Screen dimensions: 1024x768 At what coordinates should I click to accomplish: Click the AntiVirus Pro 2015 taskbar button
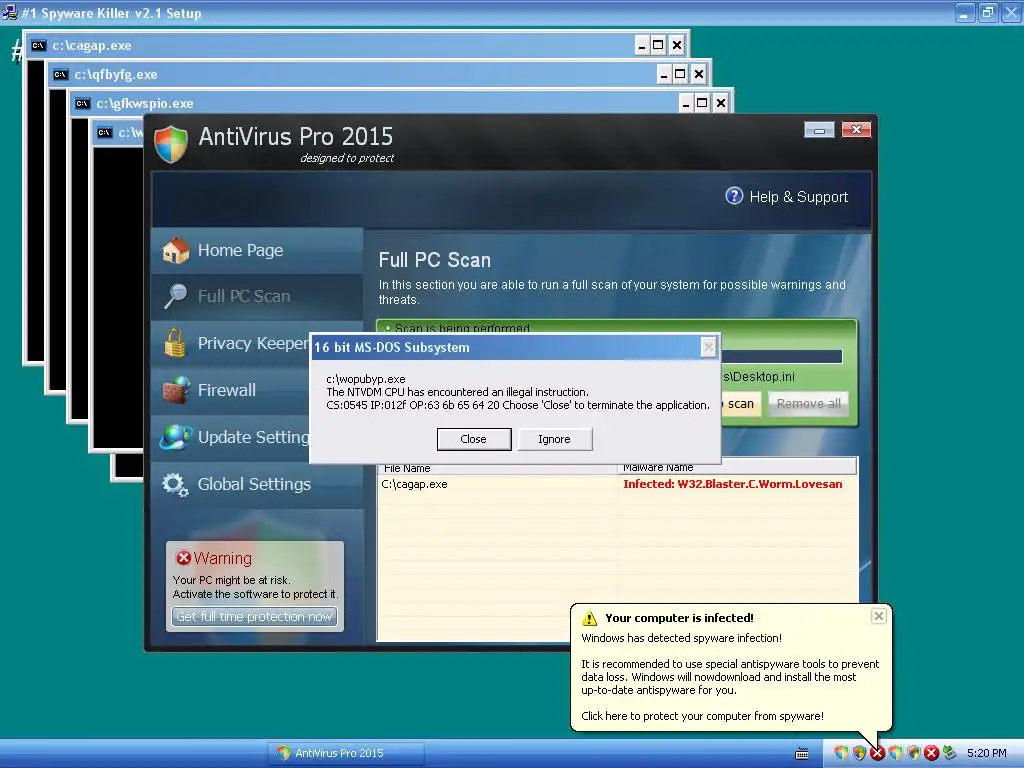click(347, 754)
